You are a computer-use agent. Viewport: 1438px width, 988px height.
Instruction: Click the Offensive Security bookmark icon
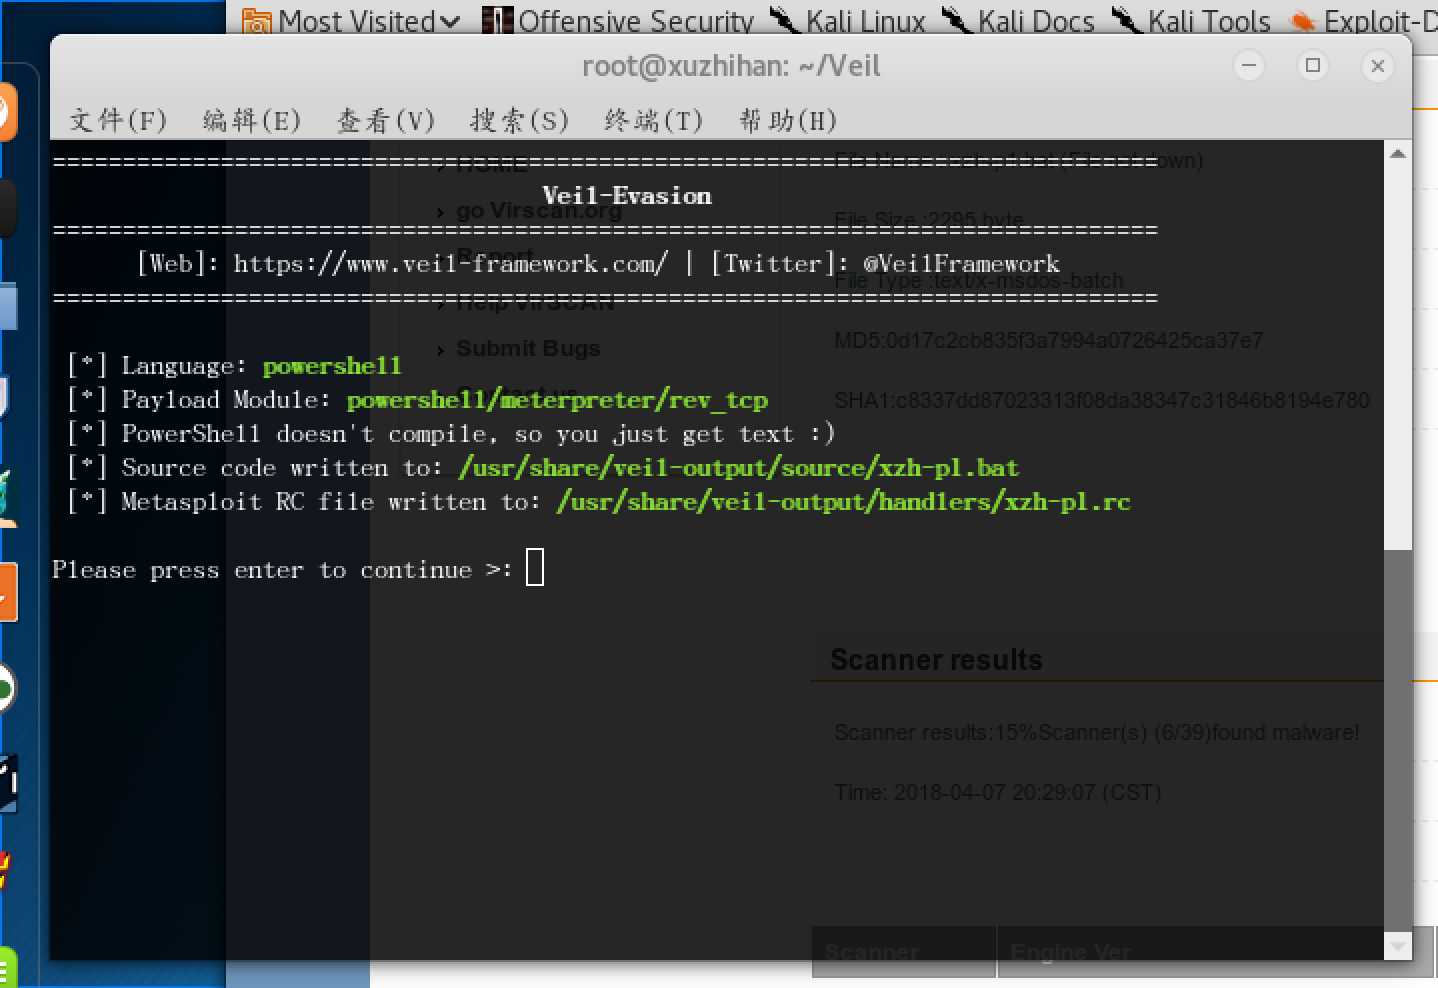pyautogui.click(x=498, y=20)
